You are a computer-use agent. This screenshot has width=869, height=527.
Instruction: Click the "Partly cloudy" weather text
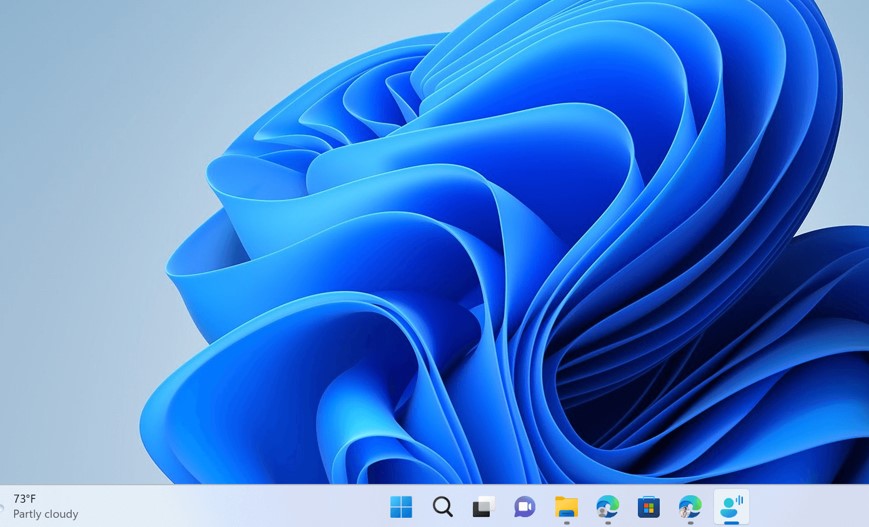45,514
